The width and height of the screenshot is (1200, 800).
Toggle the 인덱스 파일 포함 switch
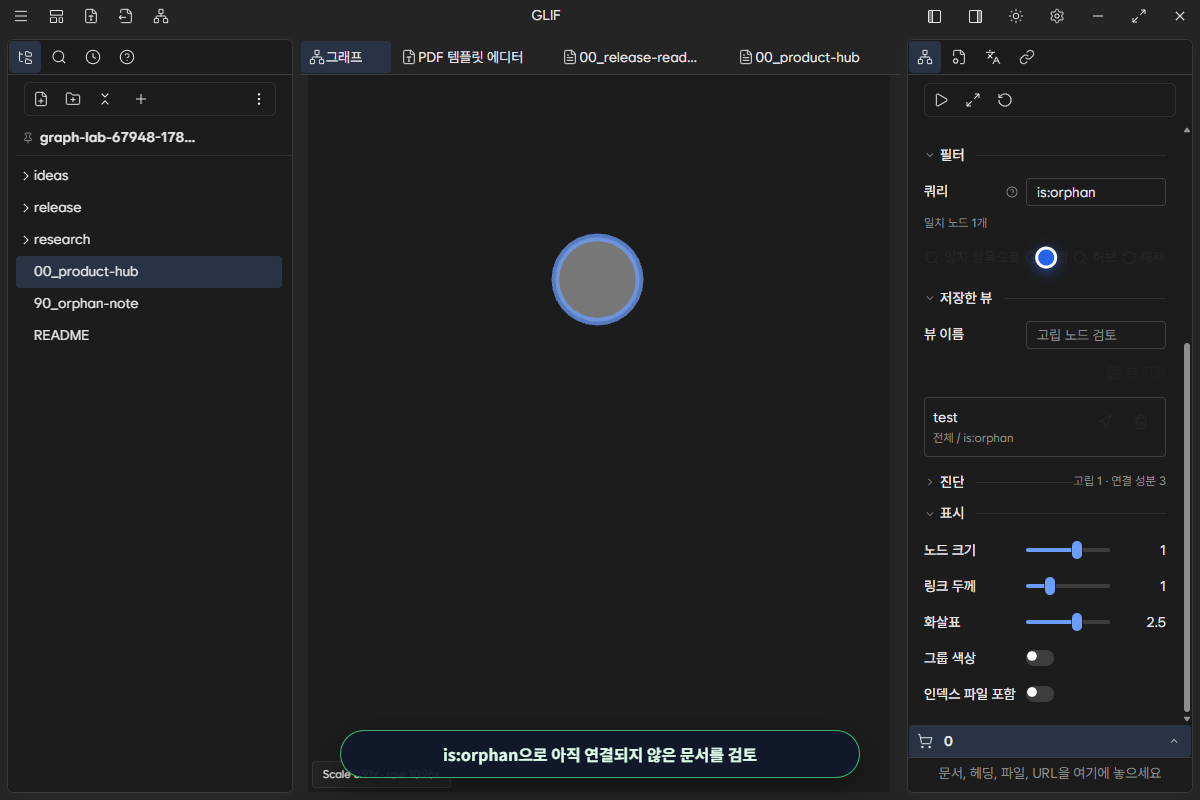1040,694
